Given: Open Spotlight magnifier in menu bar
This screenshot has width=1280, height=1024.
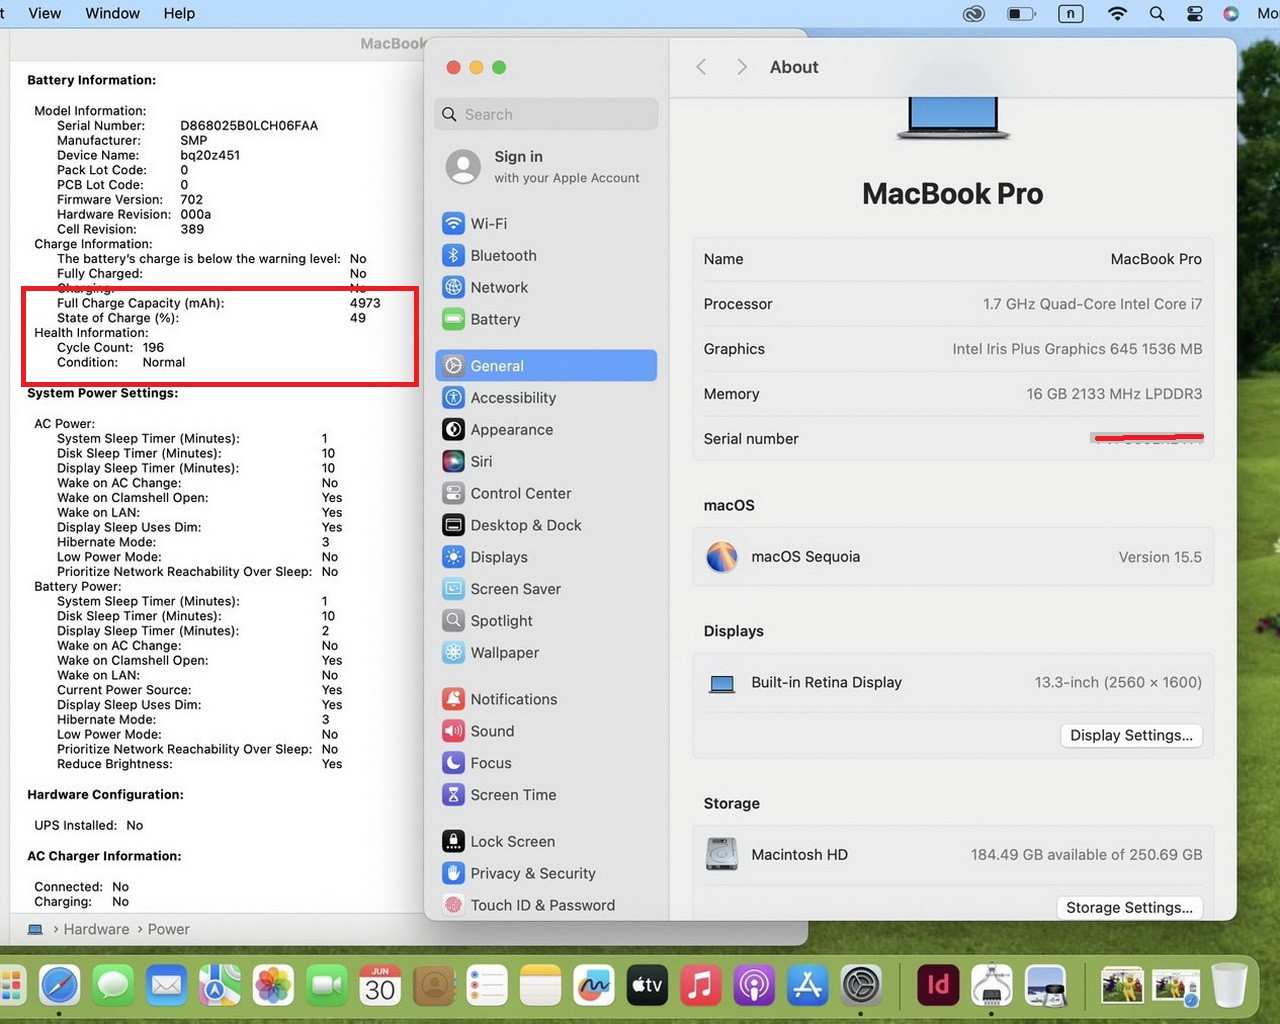Looking at the screenshot, I should [x=1157, y=14].
